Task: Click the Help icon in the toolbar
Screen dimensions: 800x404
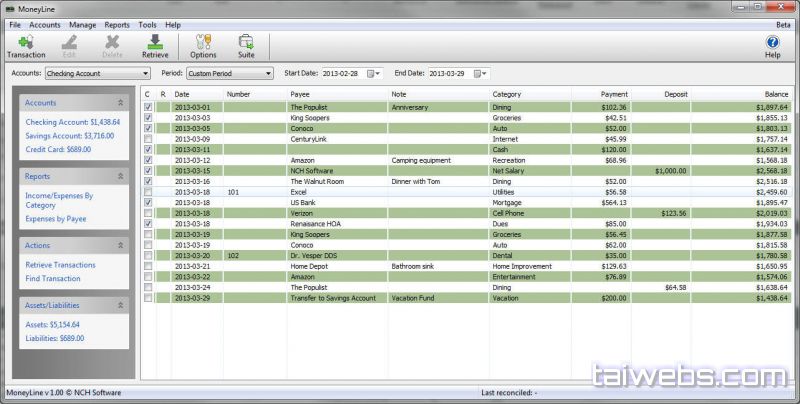Action: click(x=772, y=46)
